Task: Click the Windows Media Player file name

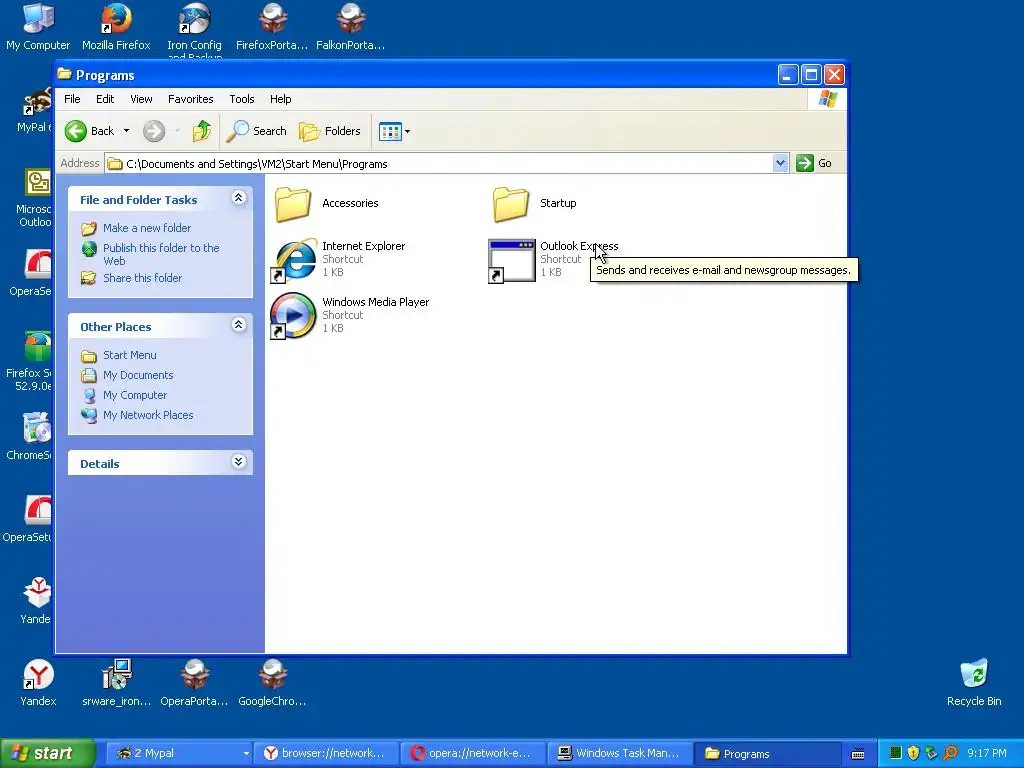Action: pos(376,302)
